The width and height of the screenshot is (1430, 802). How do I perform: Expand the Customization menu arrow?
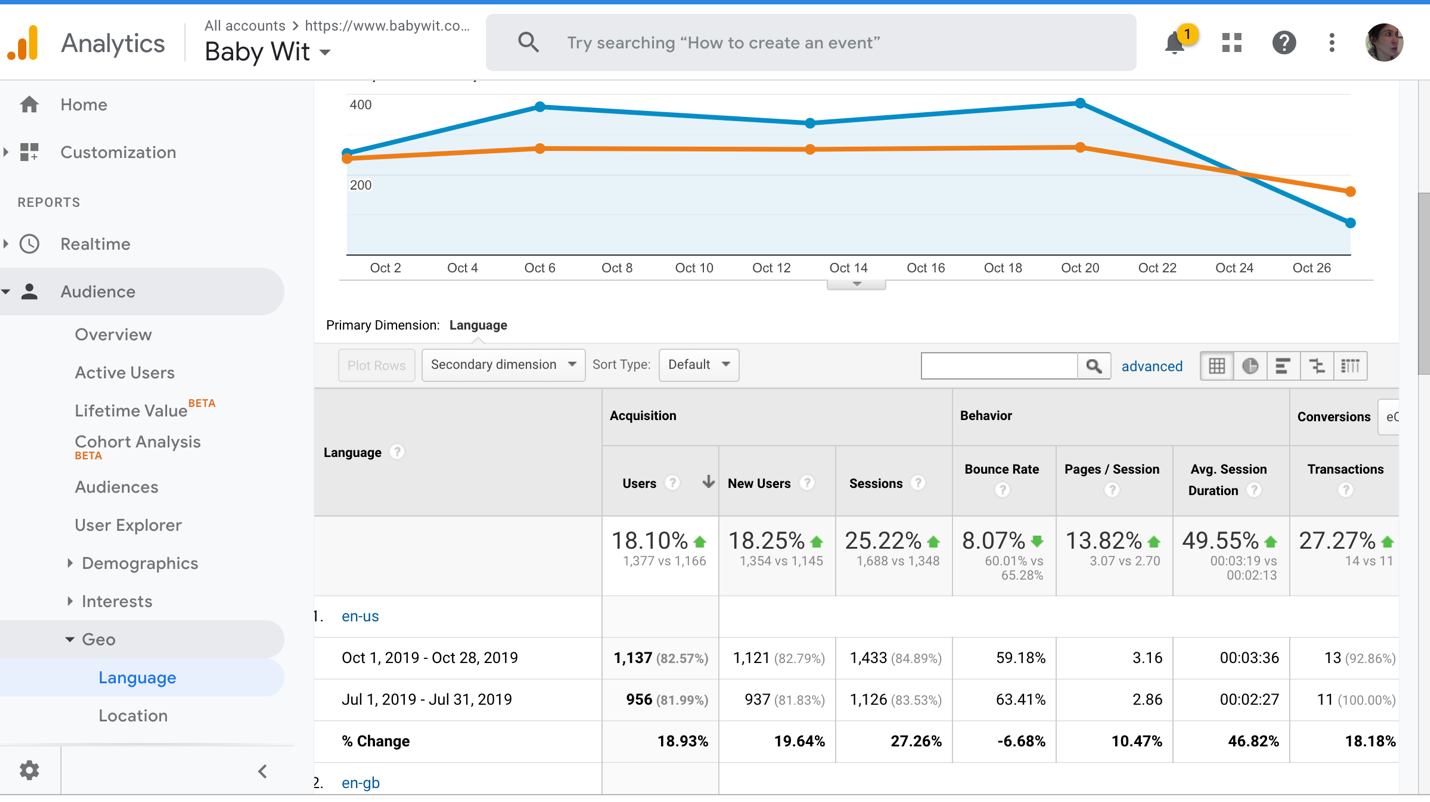click(x=6, y=152)
